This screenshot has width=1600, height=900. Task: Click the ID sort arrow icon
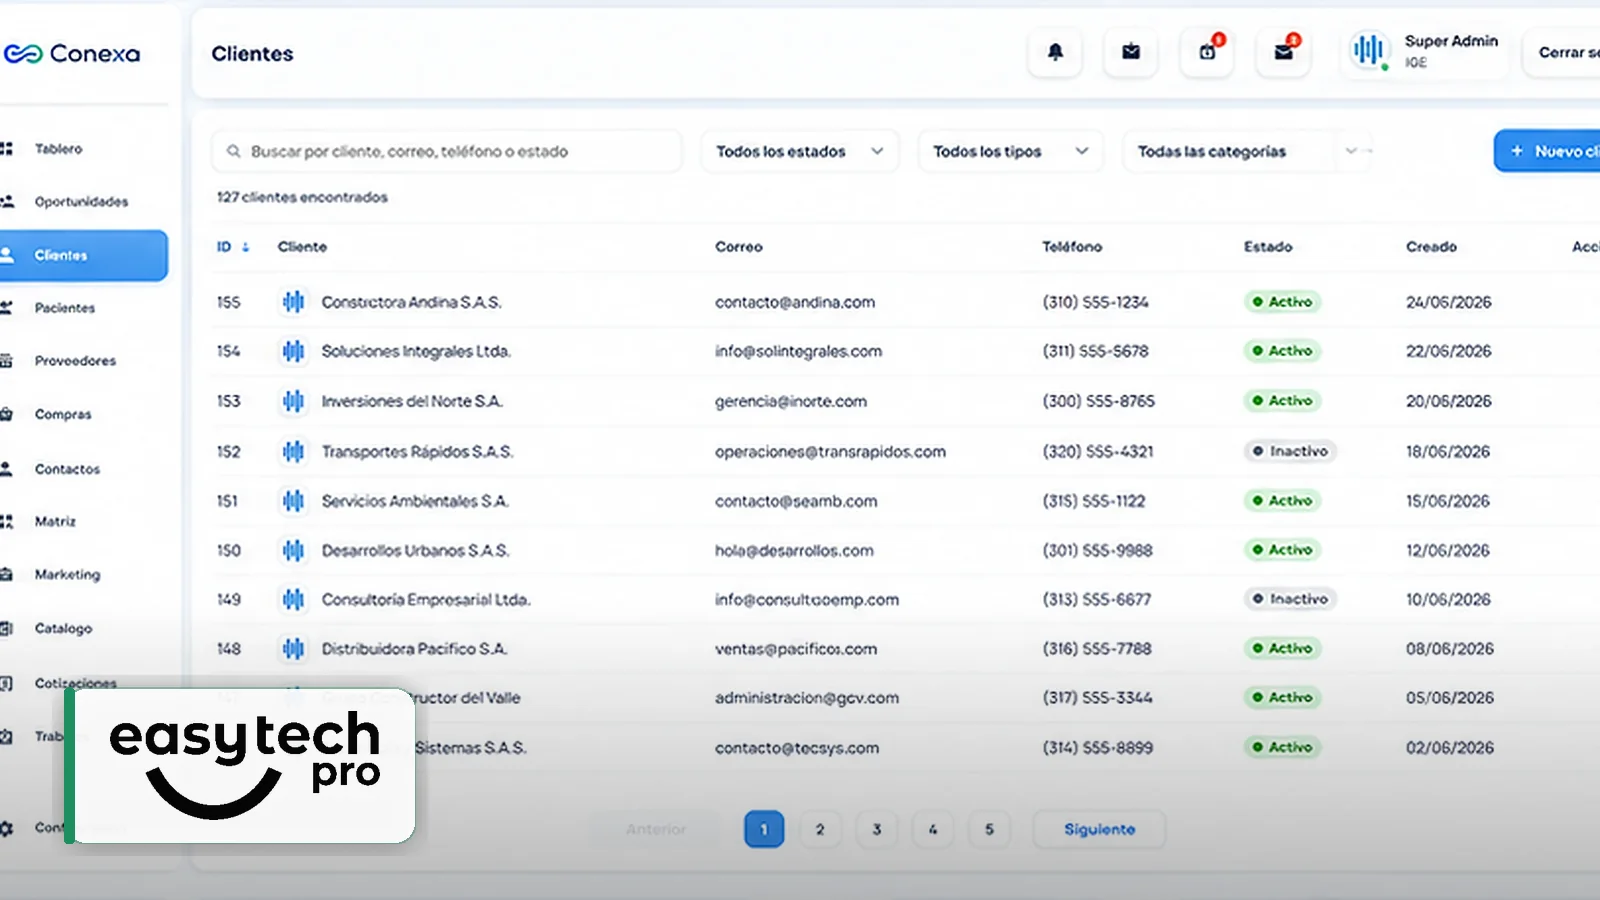click(245, 247)
